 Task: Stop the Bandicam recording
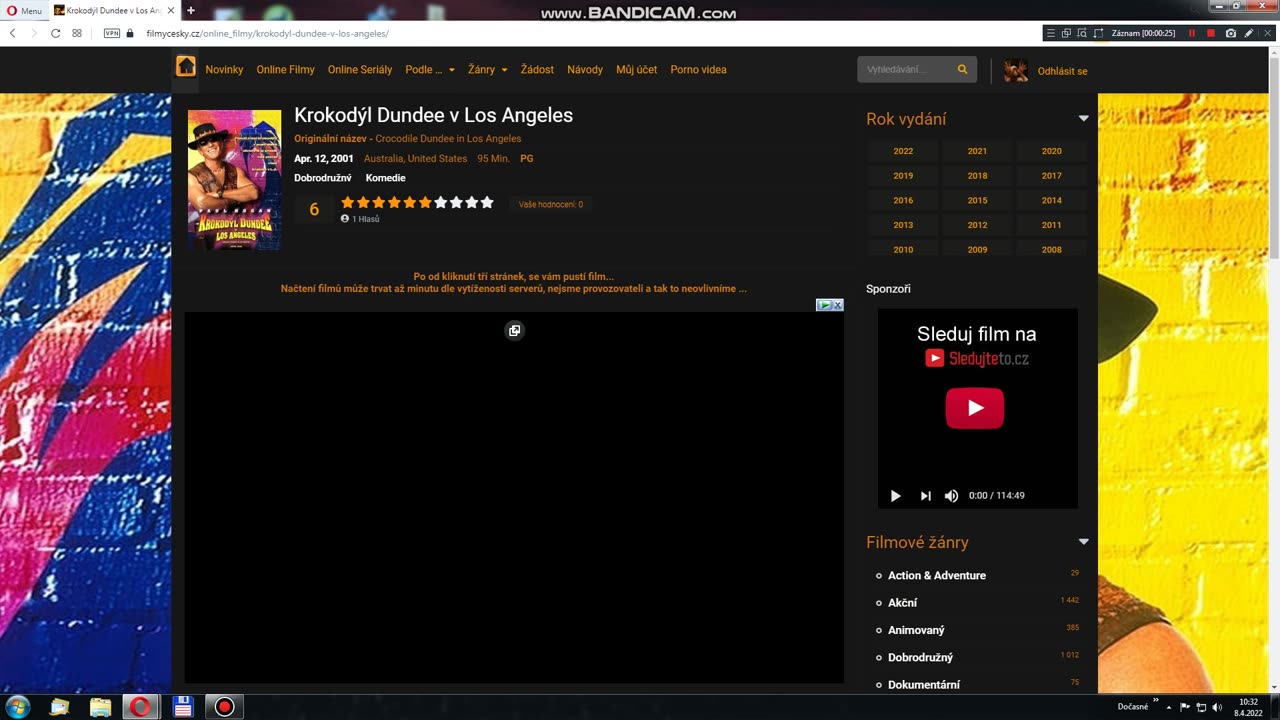[x=1211, y=33]
